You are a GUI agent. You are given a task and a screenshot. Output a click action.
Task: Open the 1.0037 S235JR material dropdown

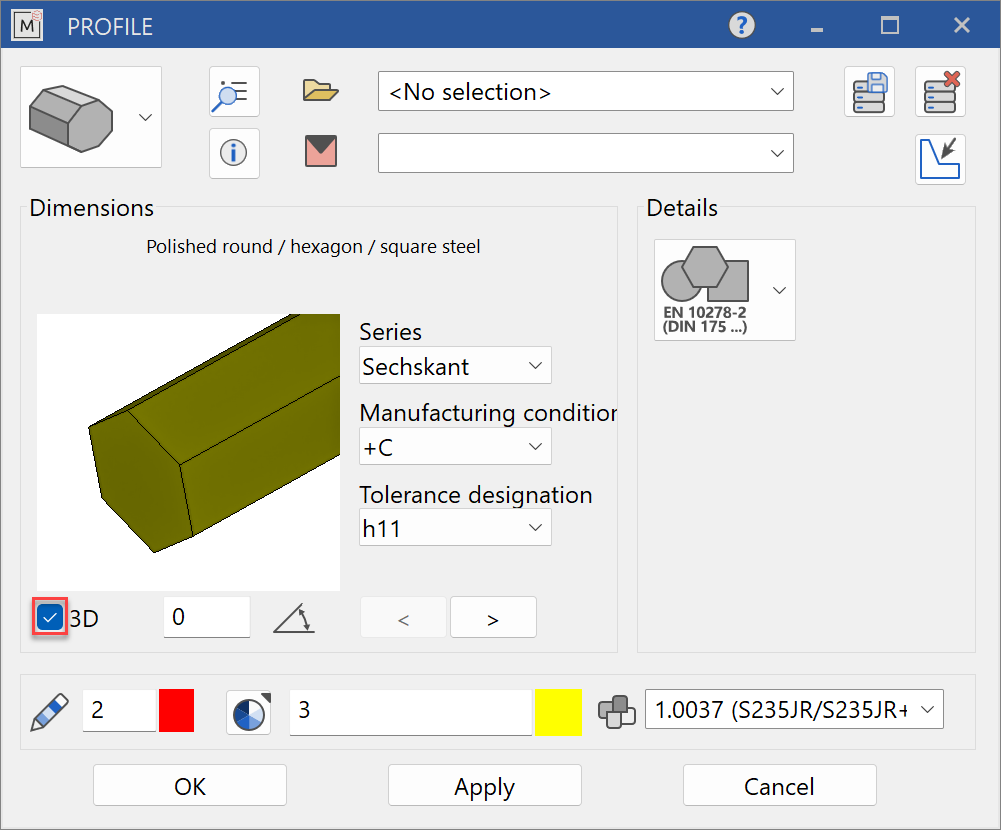[x=794, y=709]
